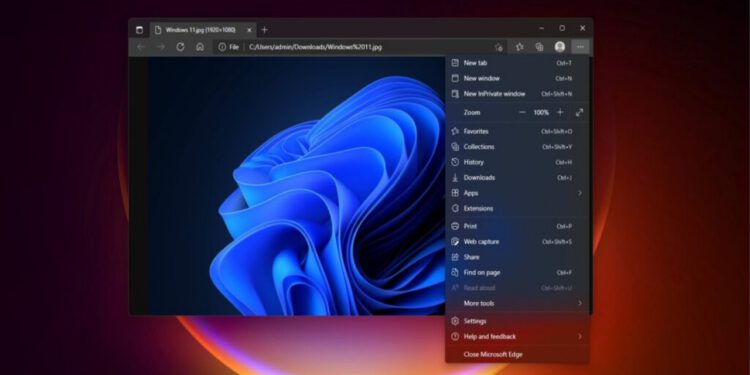Decrease zoom with the minus button
750x375 pixels.
coord(522,112)
